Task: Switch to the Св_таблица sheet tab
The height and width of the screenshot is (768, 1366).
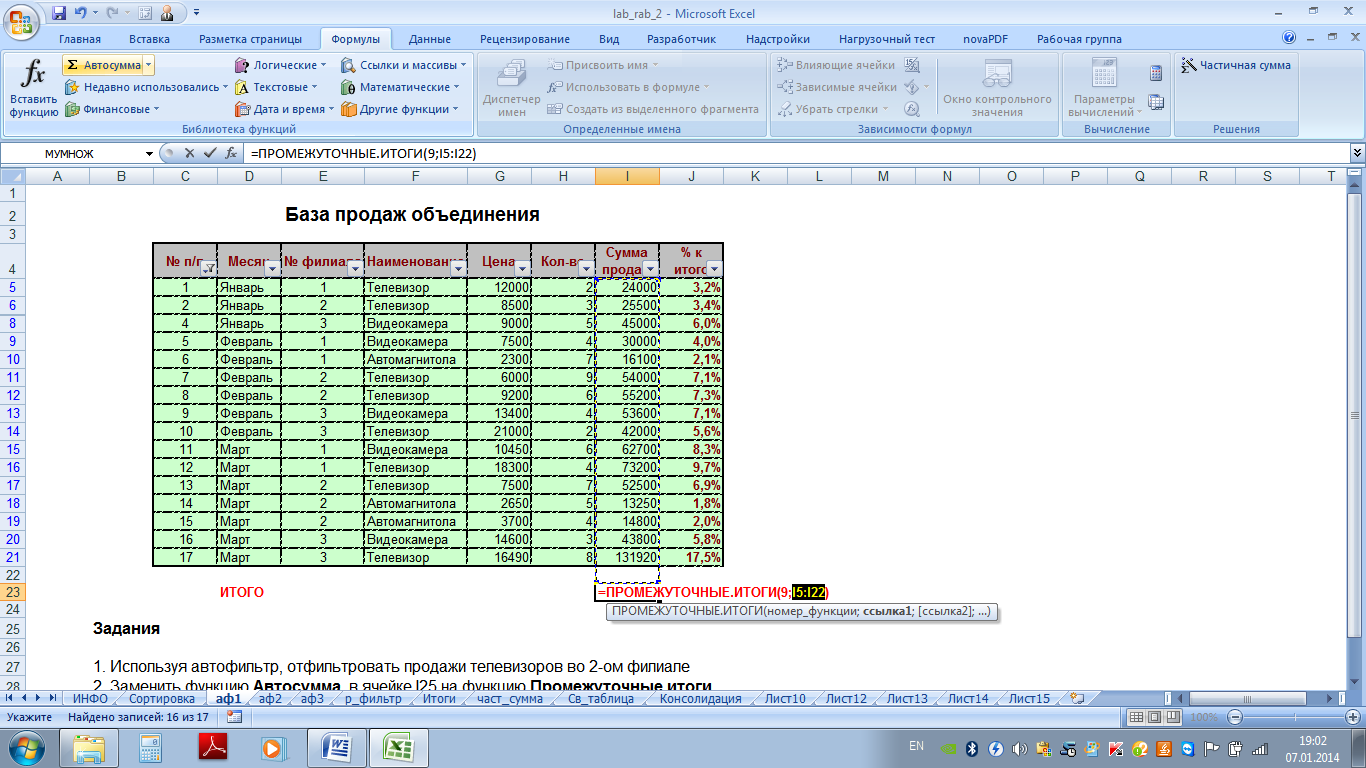Action: (x=600, y=699)
